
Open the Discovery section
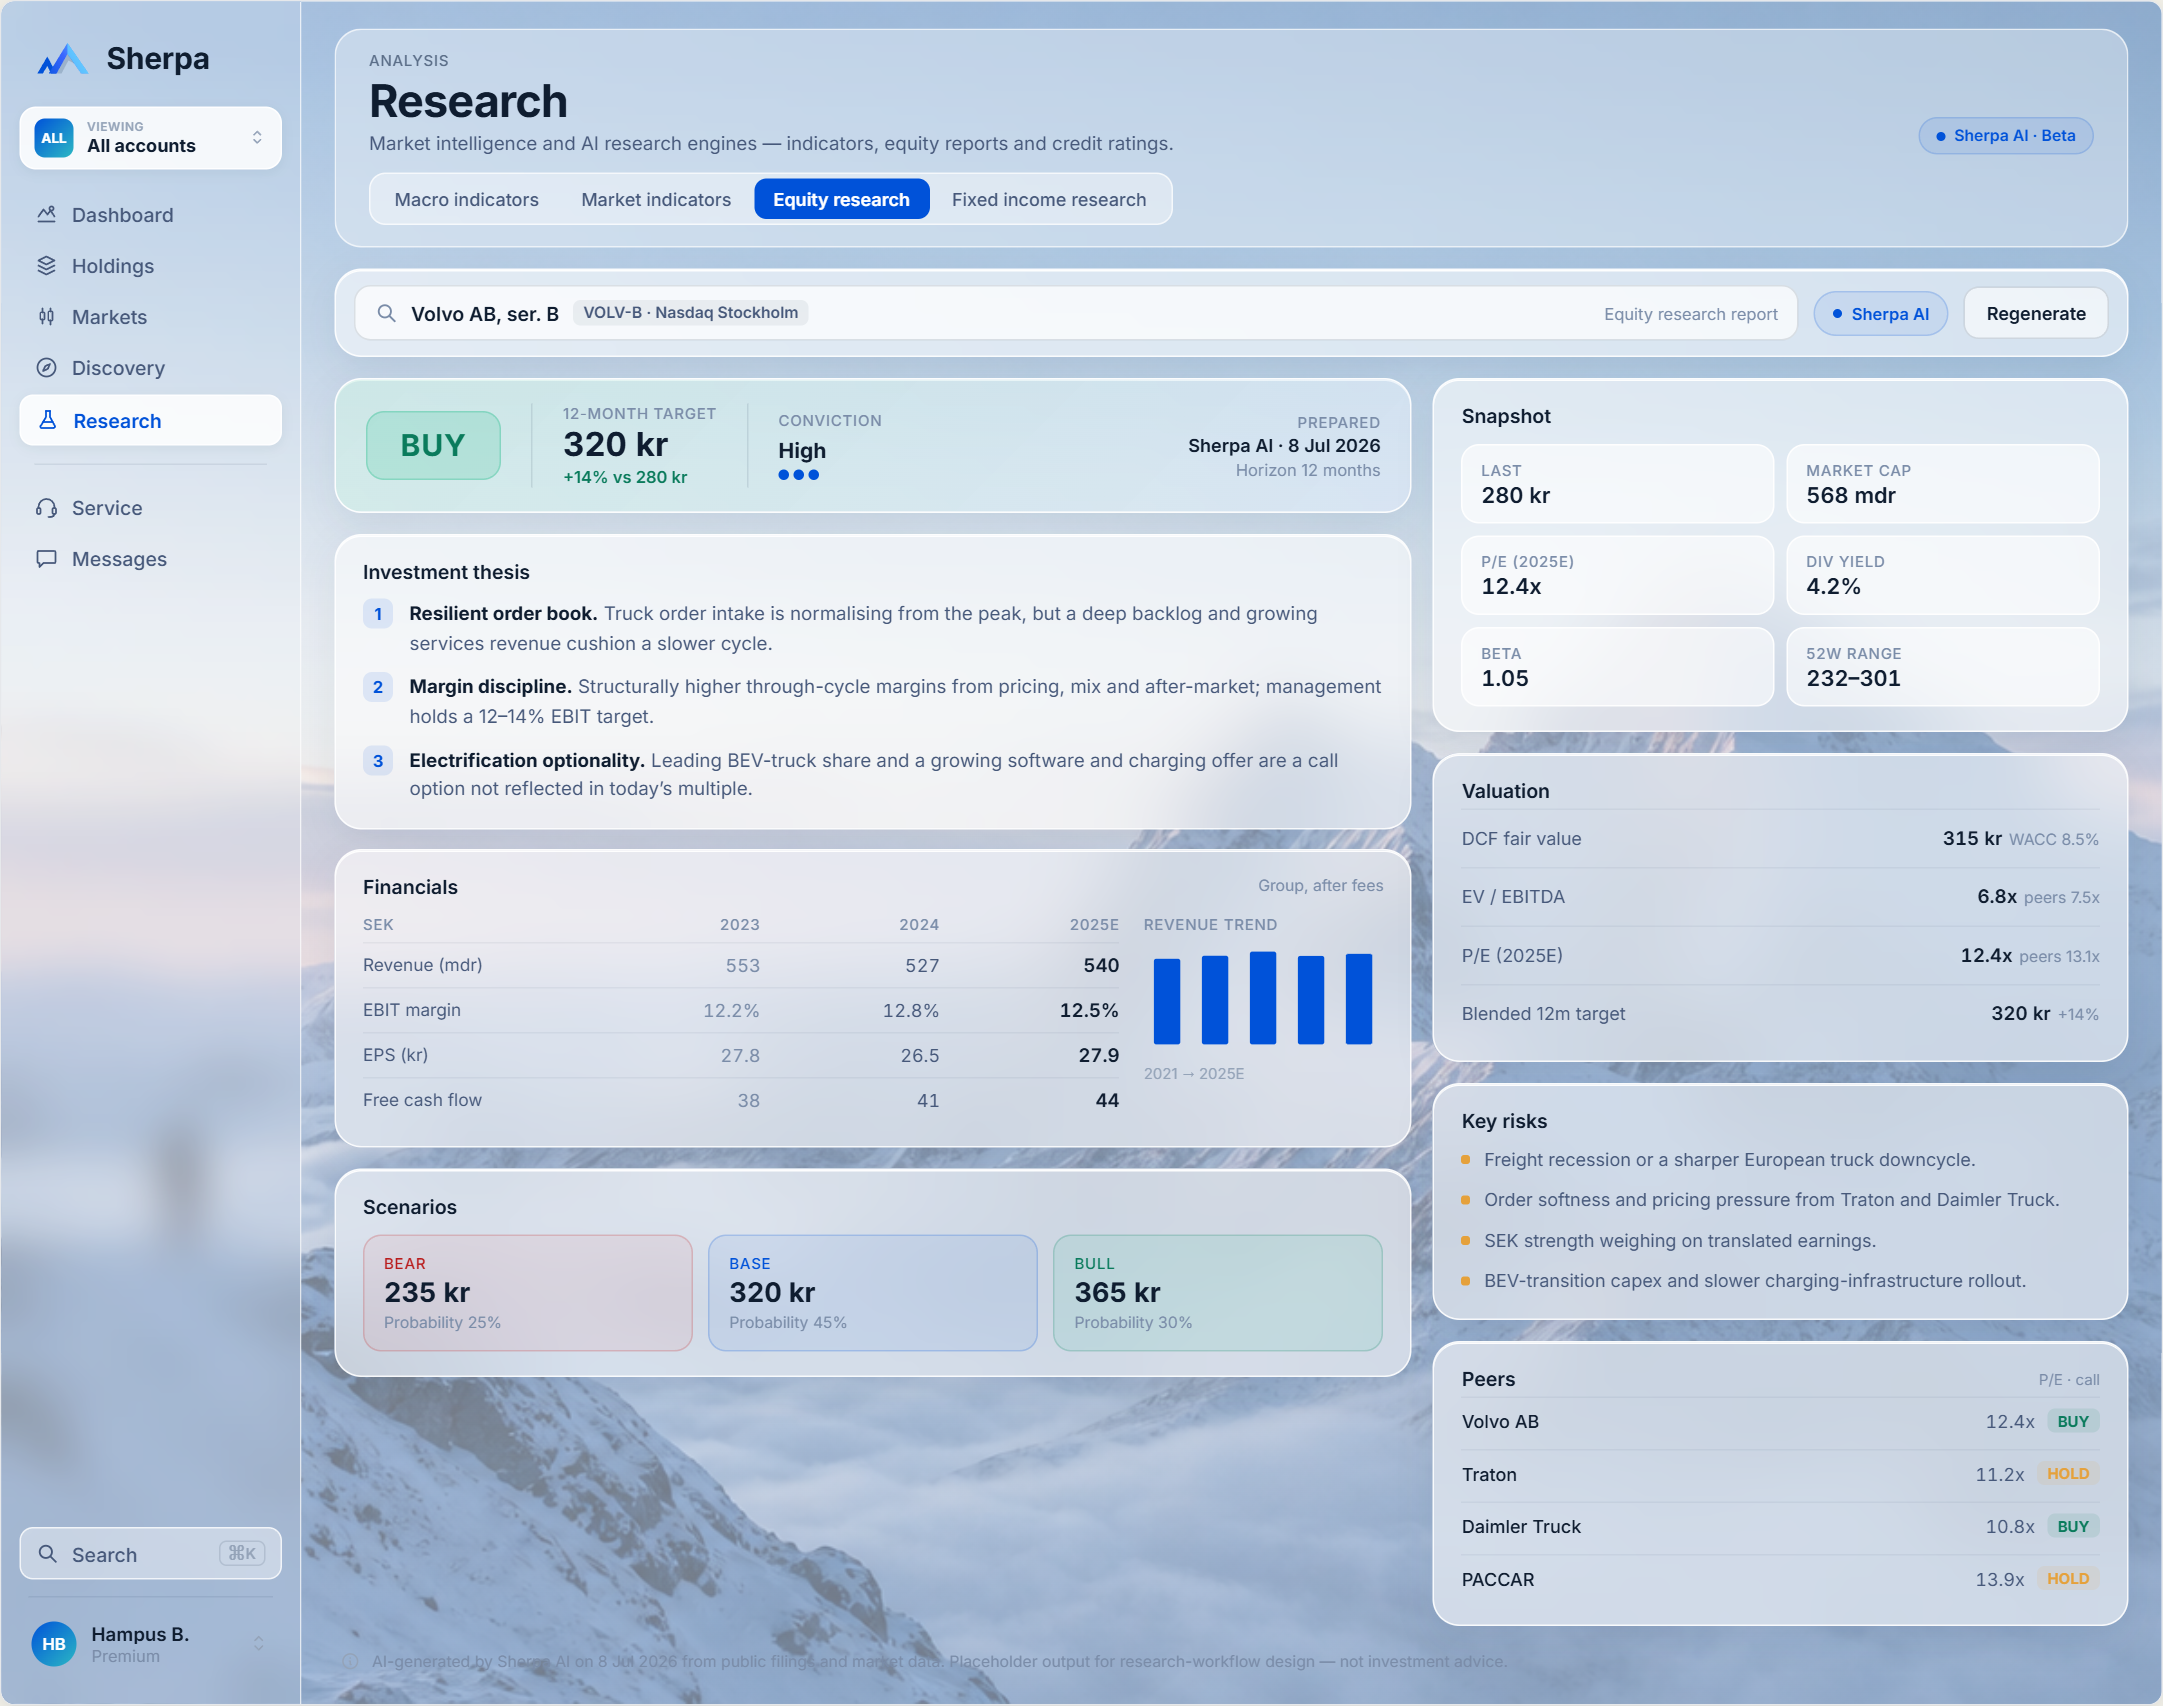tap(150, 368)
